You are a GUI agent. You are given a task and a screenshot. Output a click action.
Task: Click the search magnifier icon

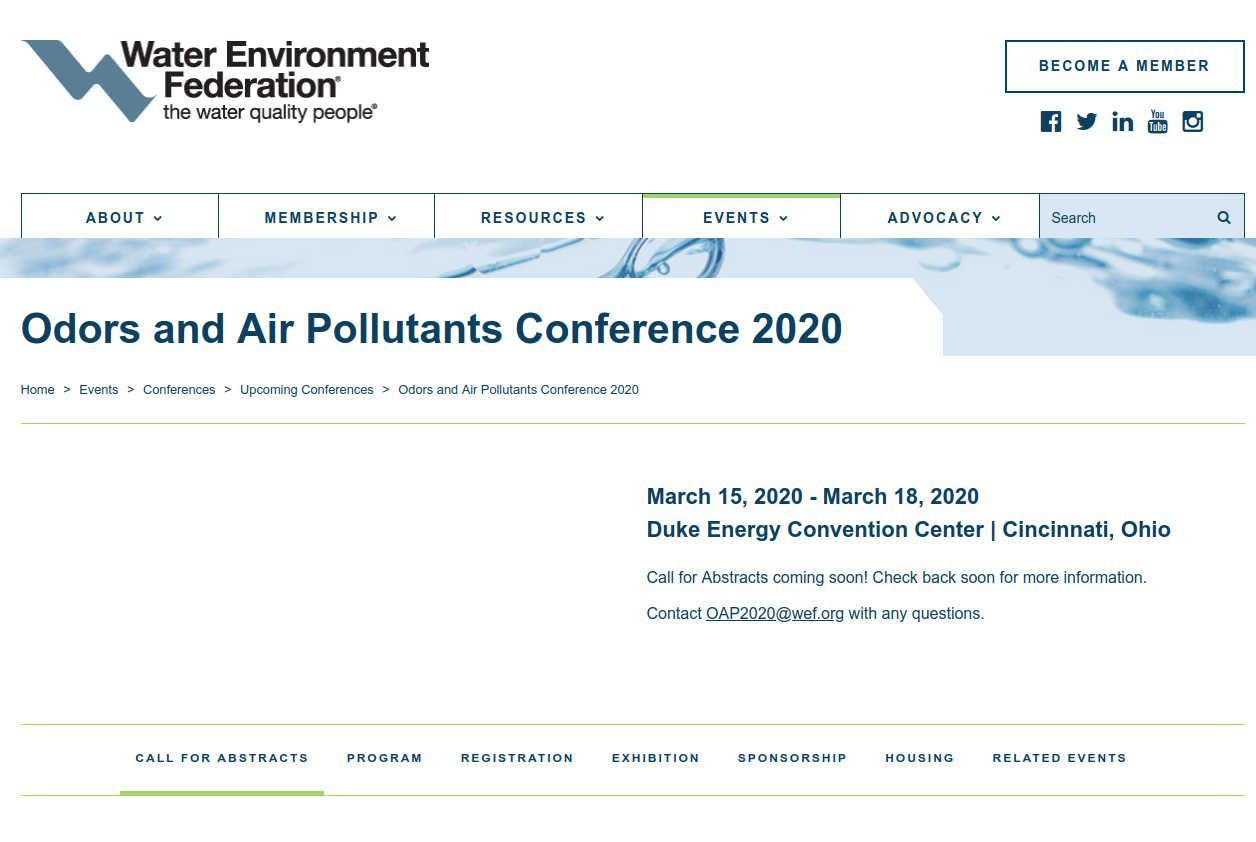tap(1223, 217)
